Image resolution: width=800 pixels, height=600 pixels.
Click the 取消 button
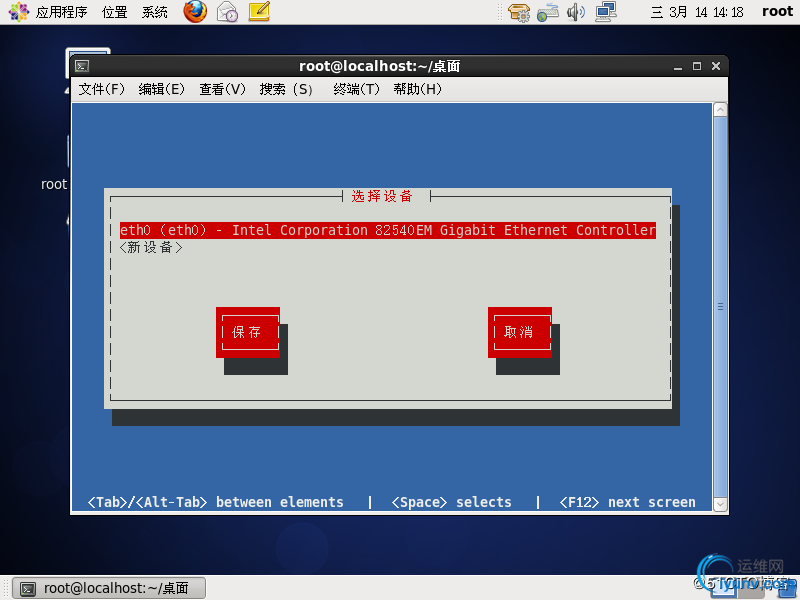pyautogui.click(x=519, y=332)
